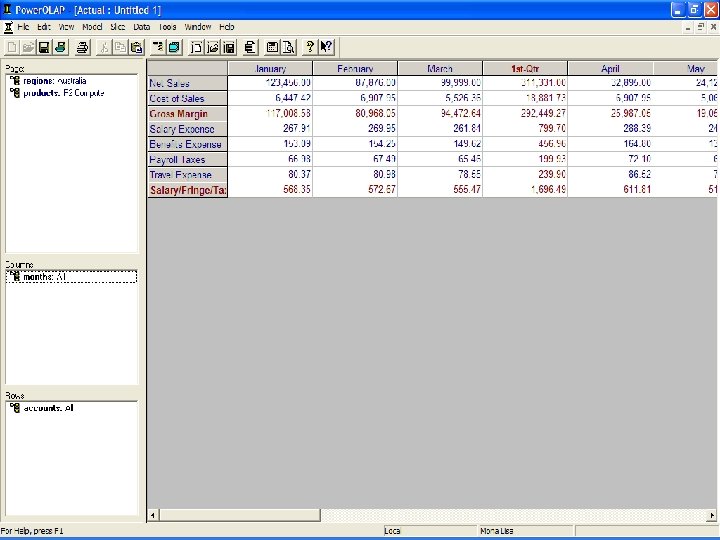Click the January Net Sales cell 123,456.00
The image size is (720, 540).
click(x=270, y=83)
